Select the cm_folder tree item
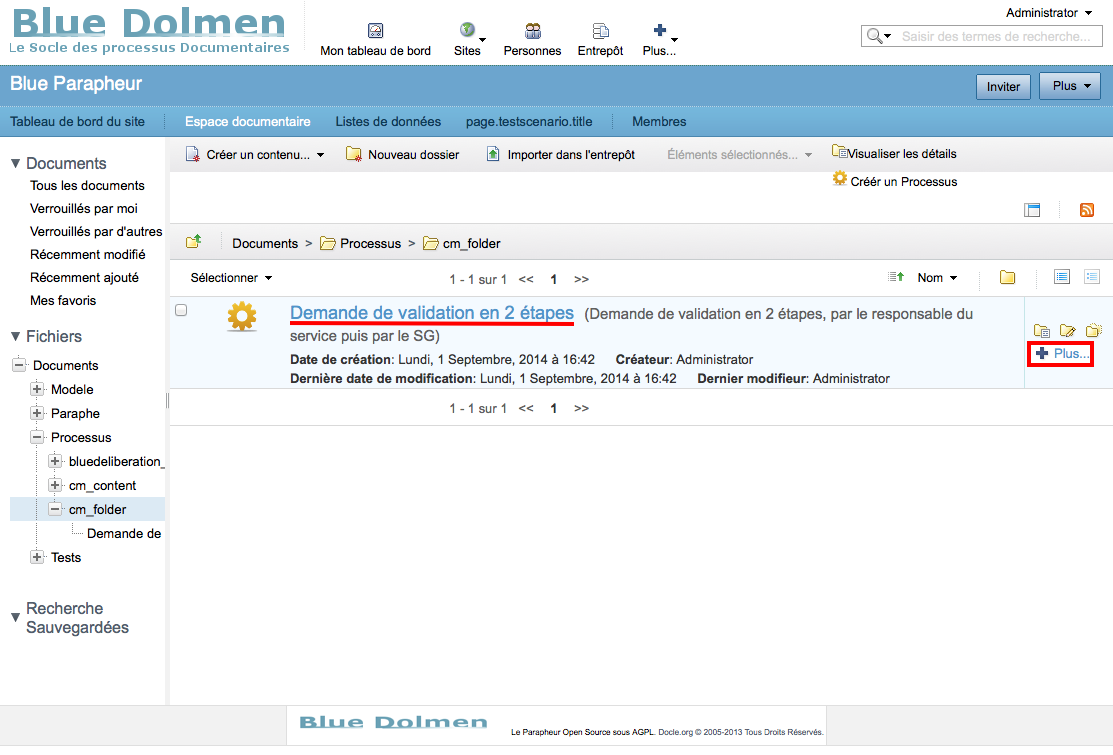The image size is (1113, 755). [x=97, y=509]
